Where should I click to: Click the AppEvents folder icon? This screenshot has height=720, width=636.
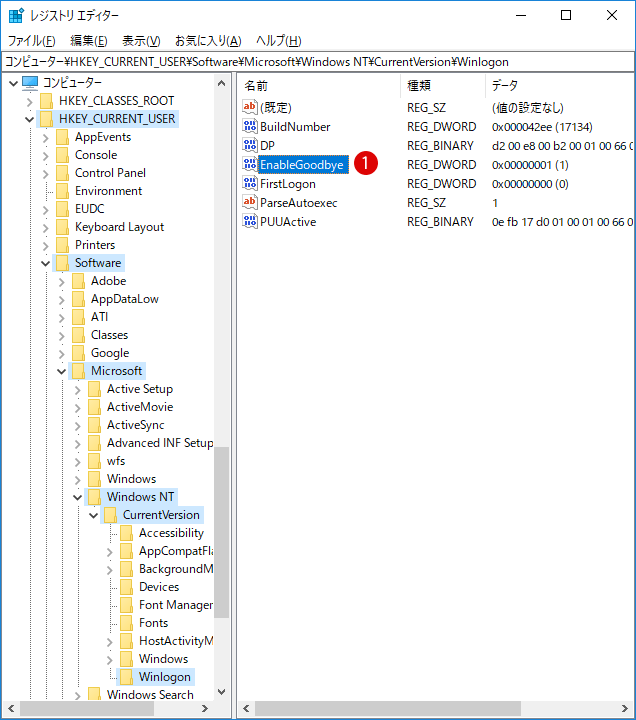(62, 137)
